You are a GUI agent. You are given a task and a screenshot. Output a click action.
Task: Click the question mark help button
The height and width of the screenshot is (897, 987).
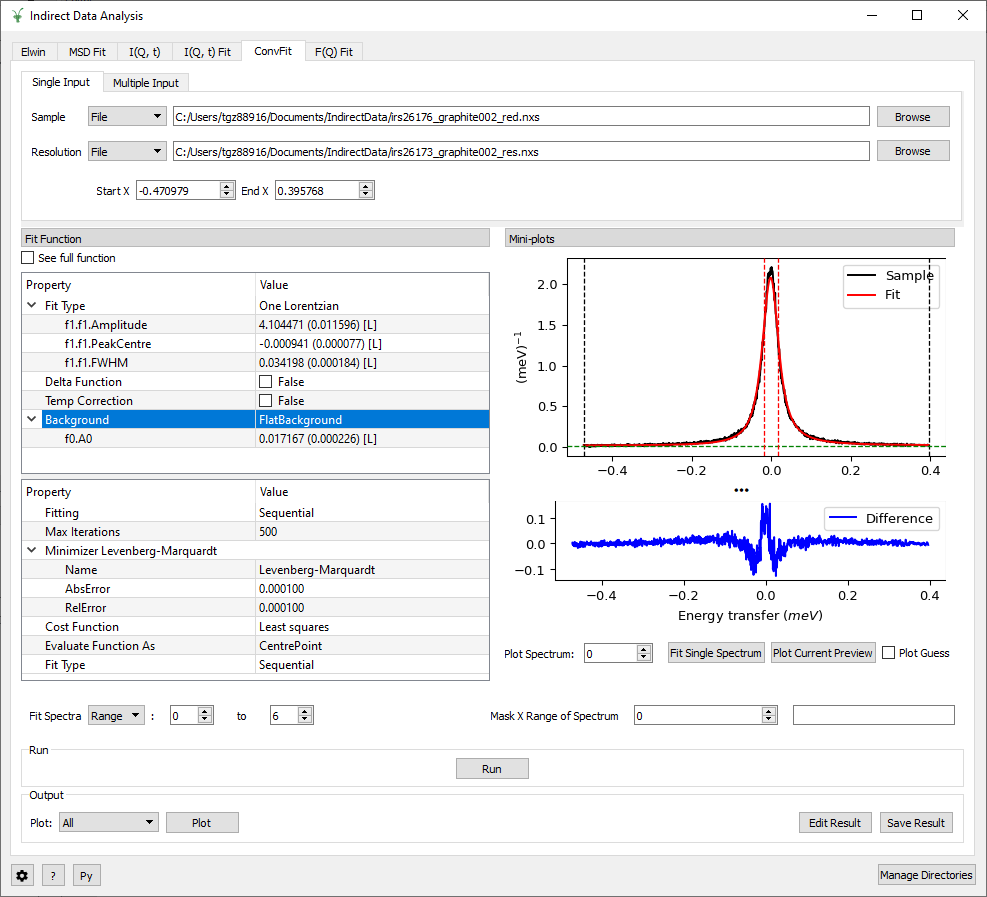54,875
